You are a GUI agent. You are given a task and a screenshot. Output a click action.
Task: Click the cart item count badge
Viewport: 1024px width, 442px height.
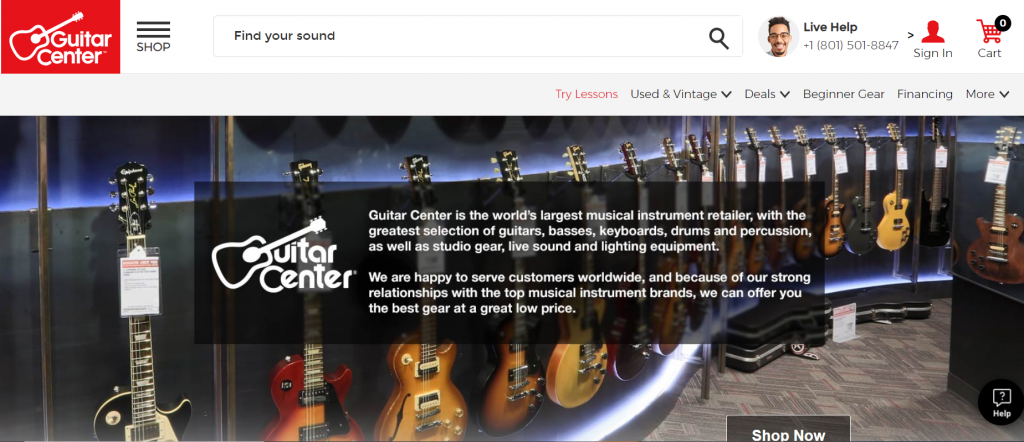click(1002, 24)
